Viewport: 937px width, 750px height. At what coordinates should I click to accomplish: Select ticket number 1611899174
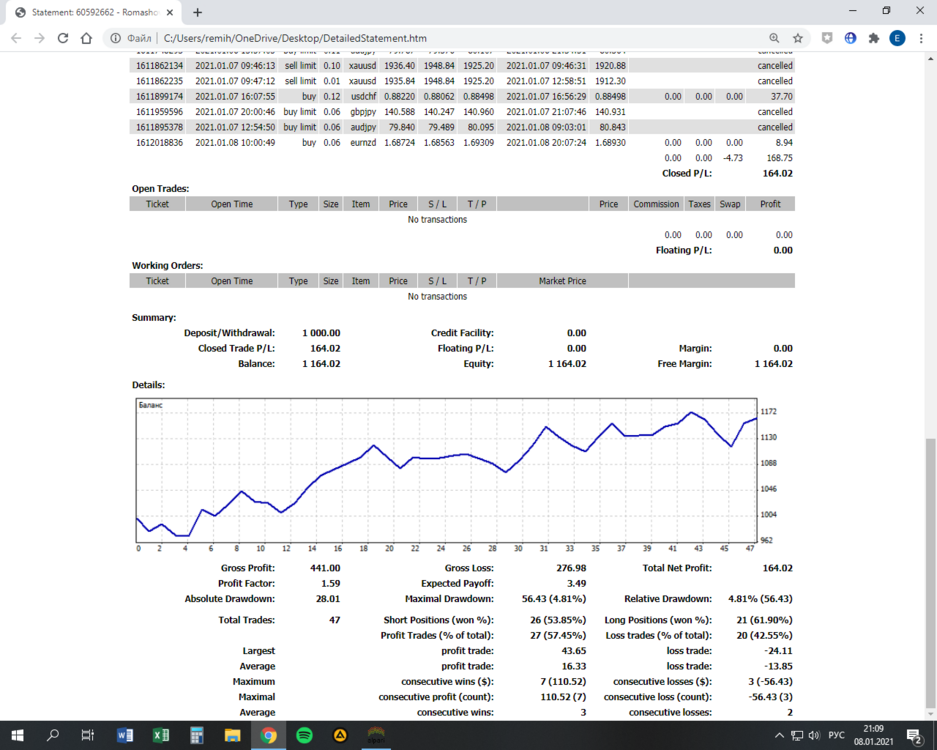coord(159,96)
